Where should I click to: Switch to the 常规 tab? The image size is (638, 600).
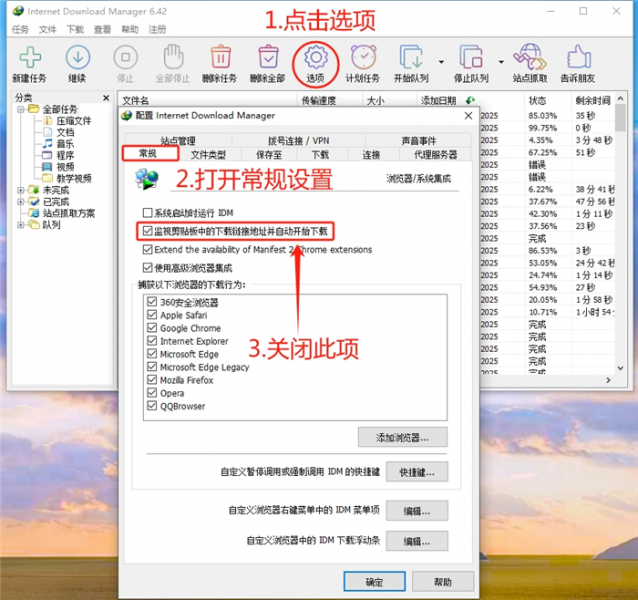[x=150, y=153]
